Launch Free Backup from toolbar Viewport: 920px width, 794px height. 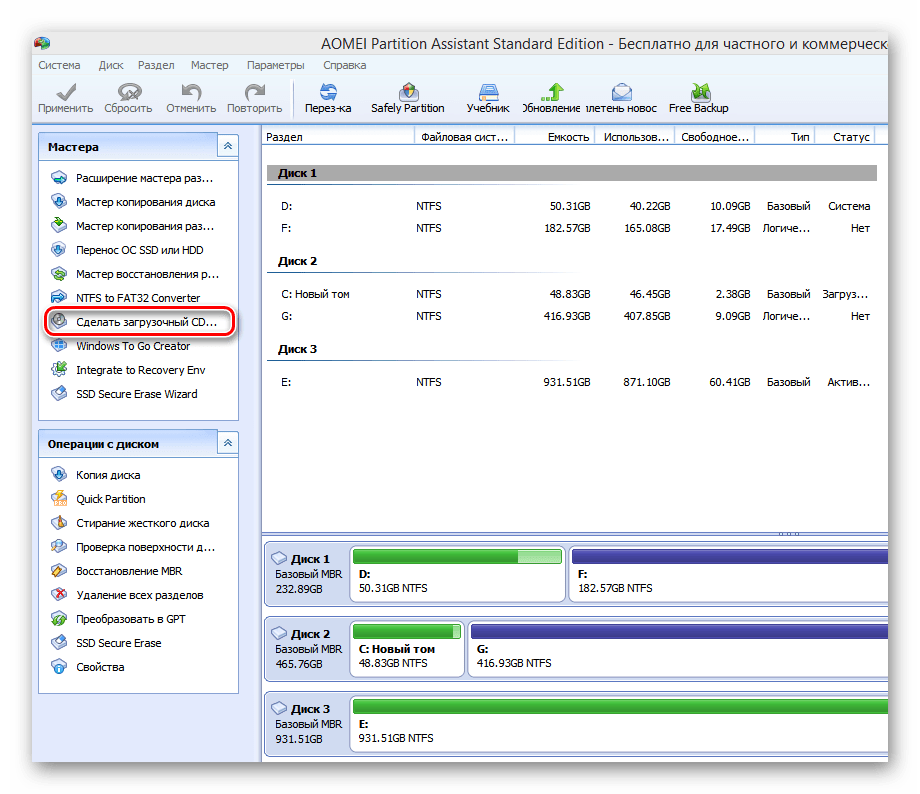tap(698, 96)
